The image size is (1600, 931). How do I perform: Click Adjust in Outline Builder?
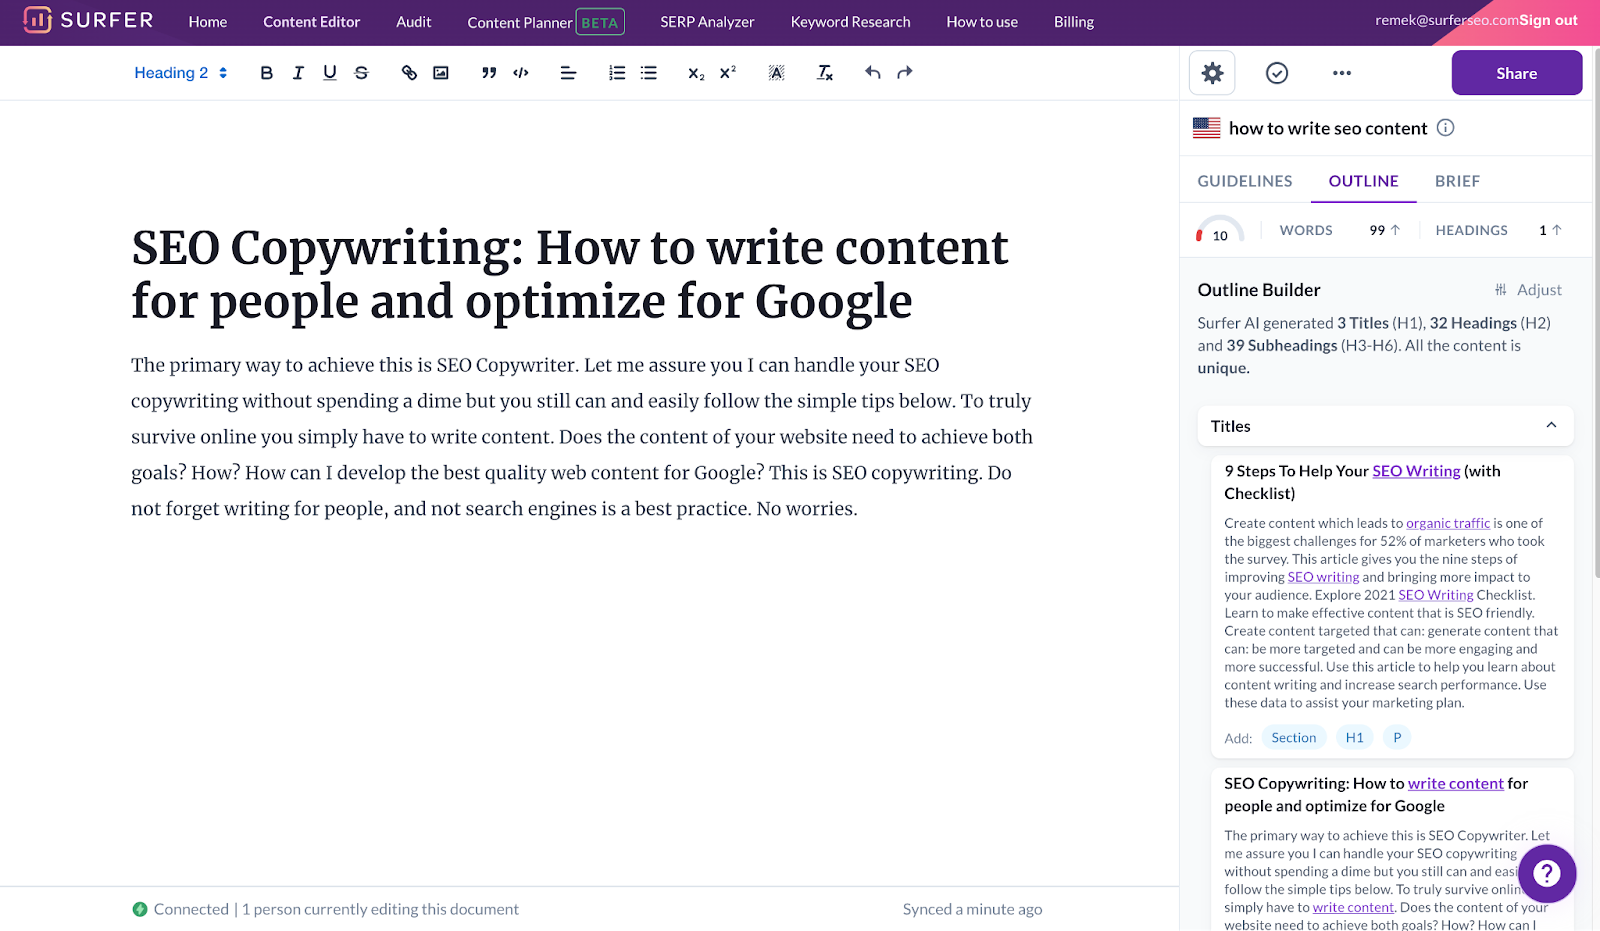[x=1528, y=290]
